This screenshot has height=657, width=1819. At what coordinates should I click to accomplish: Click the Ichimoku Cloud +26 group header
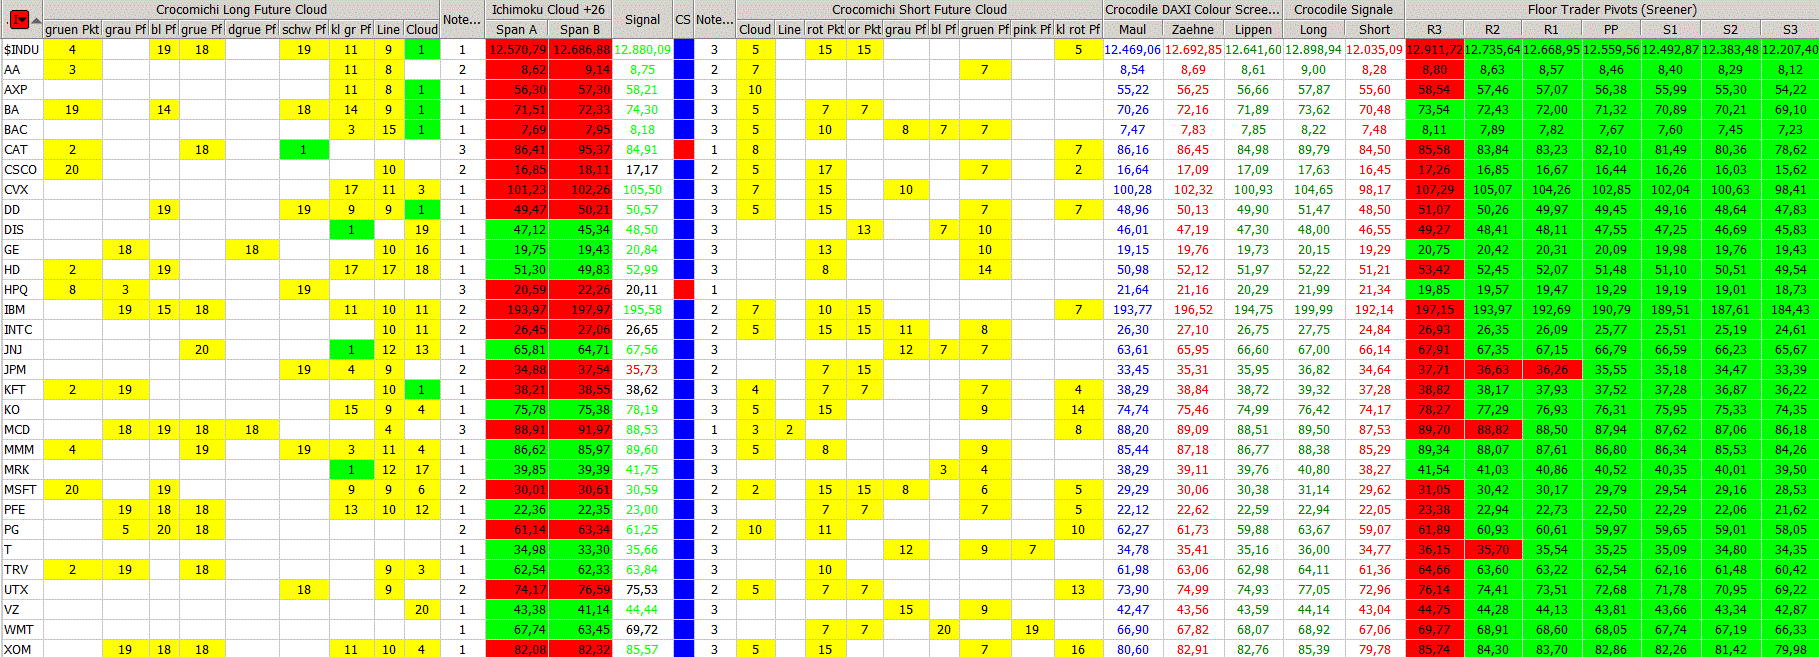pos(548,9)
